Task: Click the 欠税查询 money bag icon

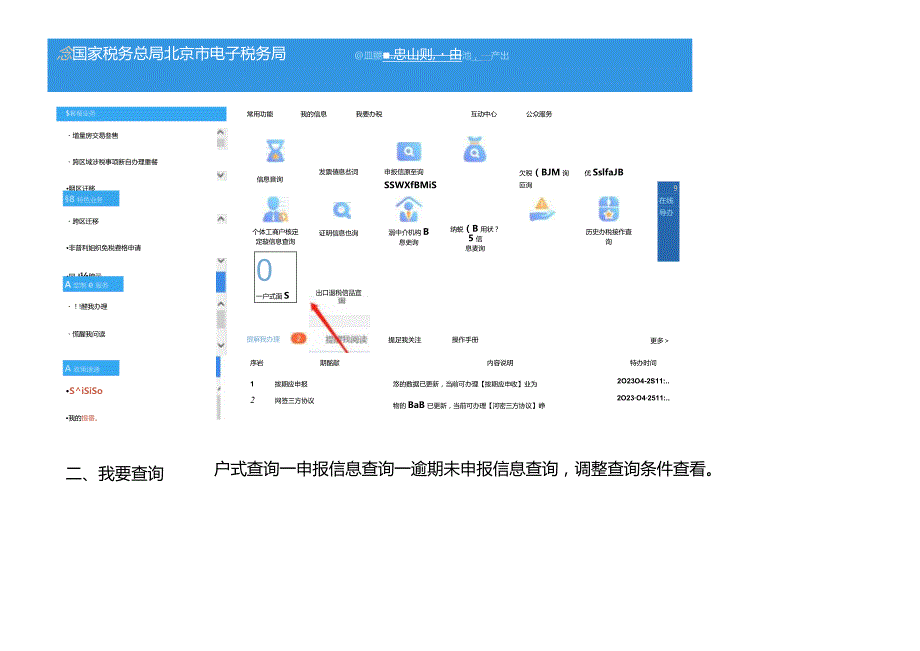Action: pyautogui.click(x=474, y=150)
